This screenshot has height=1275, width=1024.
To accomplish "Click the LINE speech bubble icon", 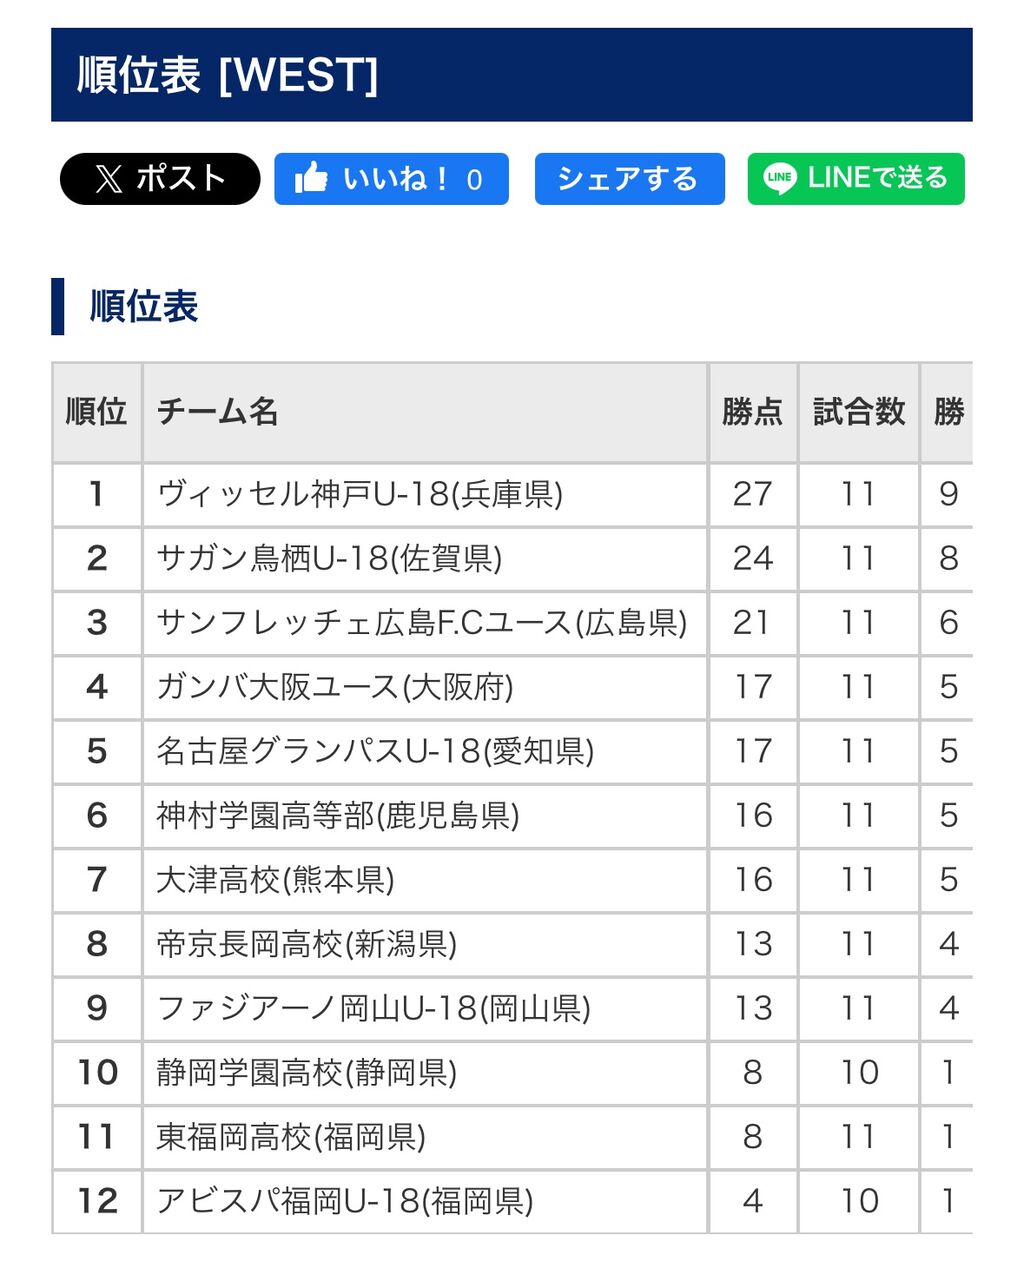I will click(x=780, y=178).
